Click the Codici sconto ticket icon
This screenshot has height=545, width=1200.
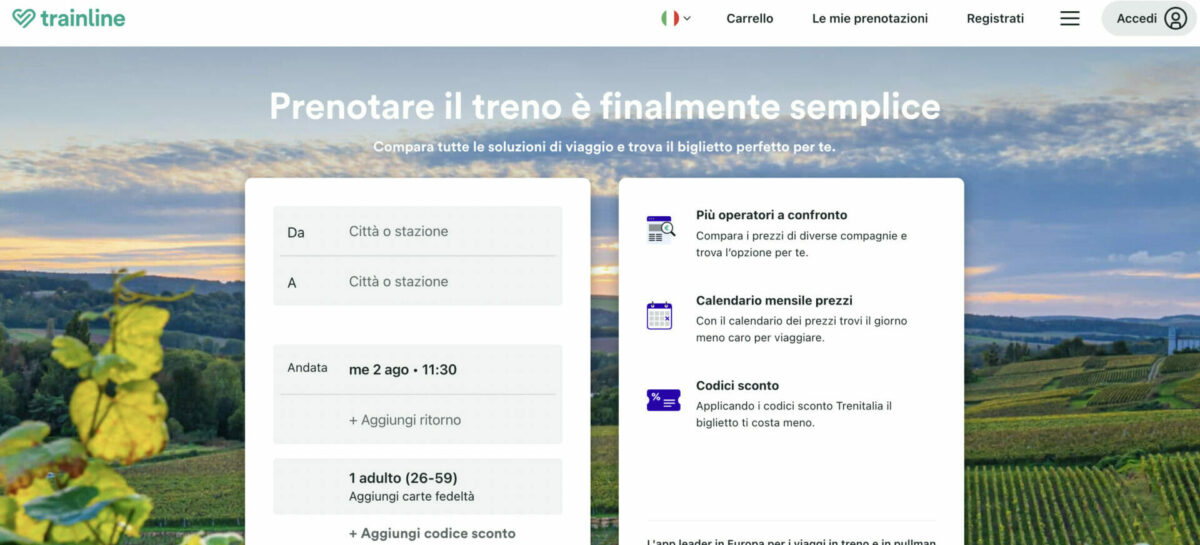[x=663, y=400]
